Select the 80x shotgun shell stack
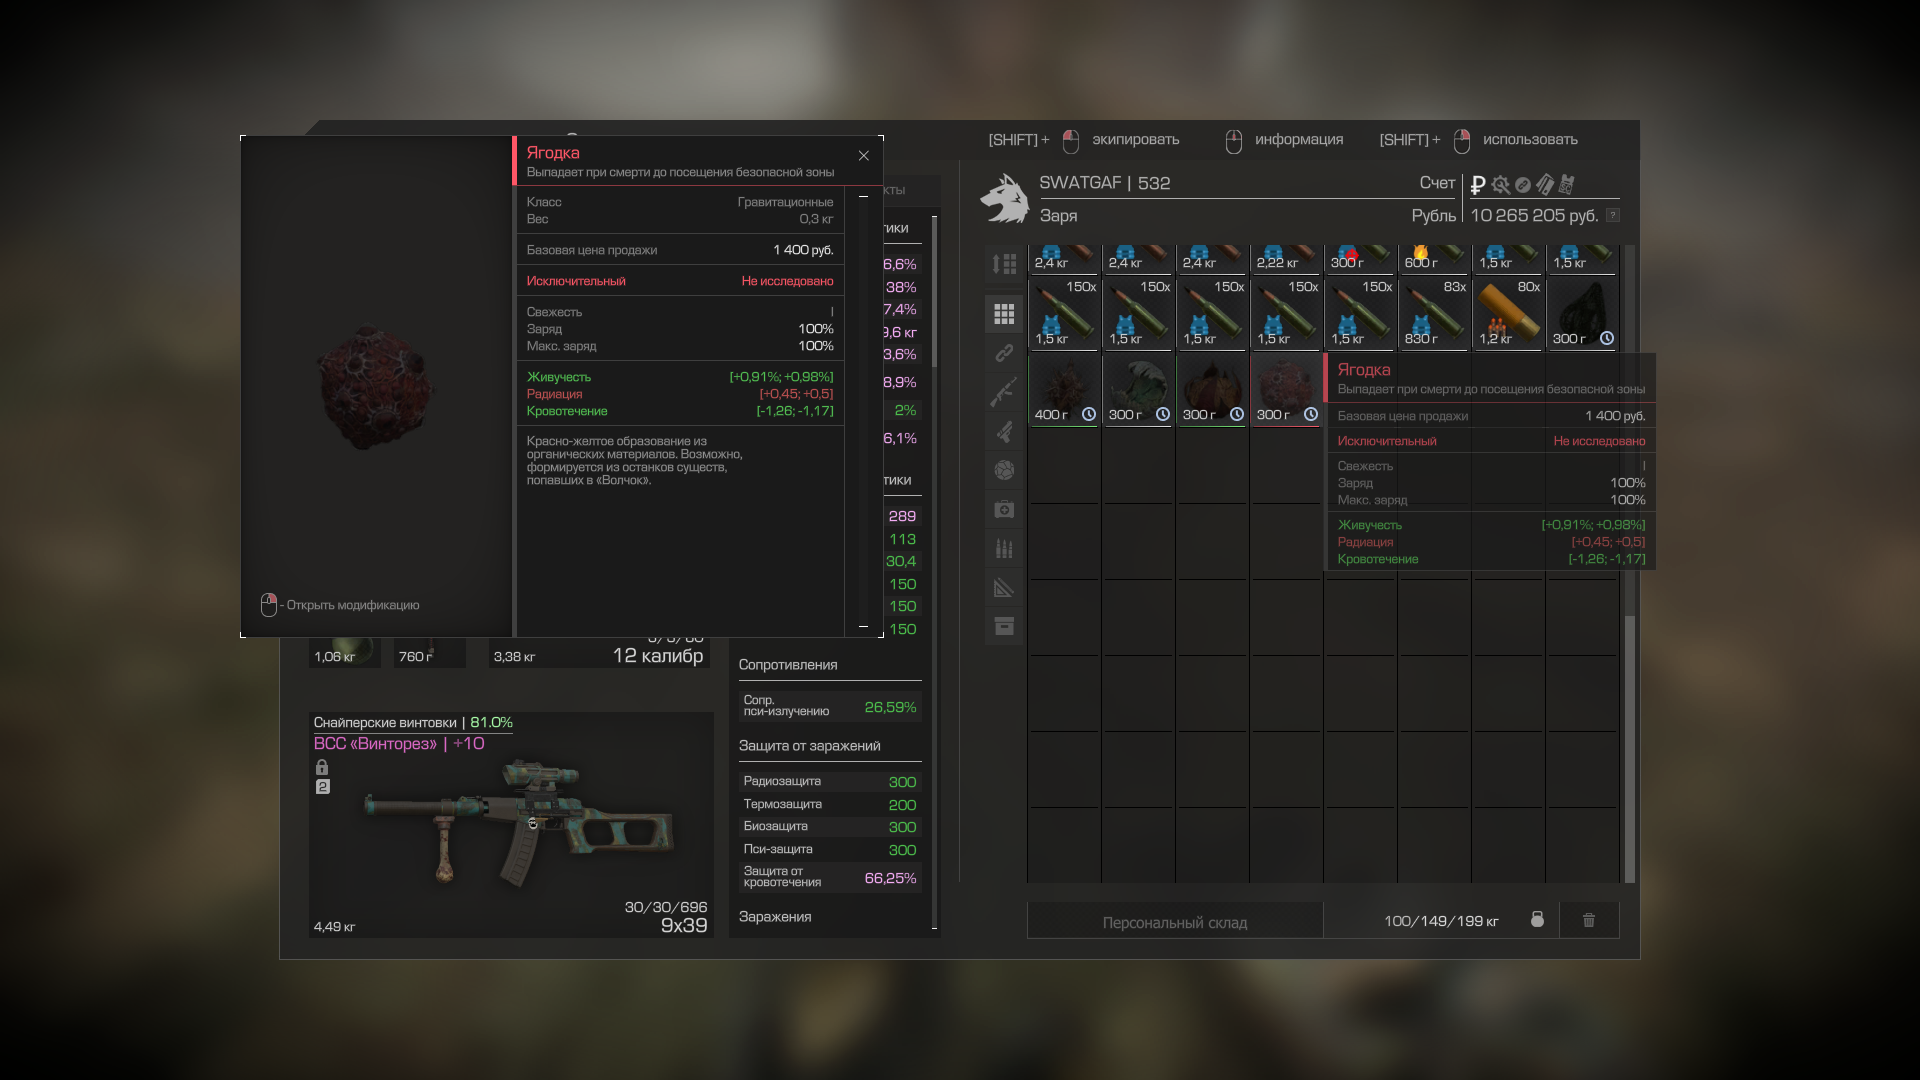Image resolution: width=1920 pixels, height=1080 pixels. (1508, 313)
